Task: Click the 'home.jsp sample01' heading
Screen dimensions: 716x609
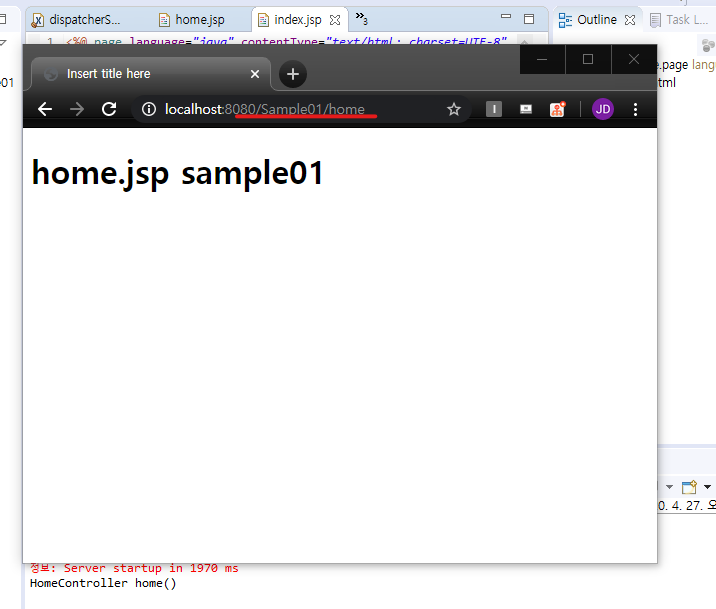Action: click(x=177, y=174)
